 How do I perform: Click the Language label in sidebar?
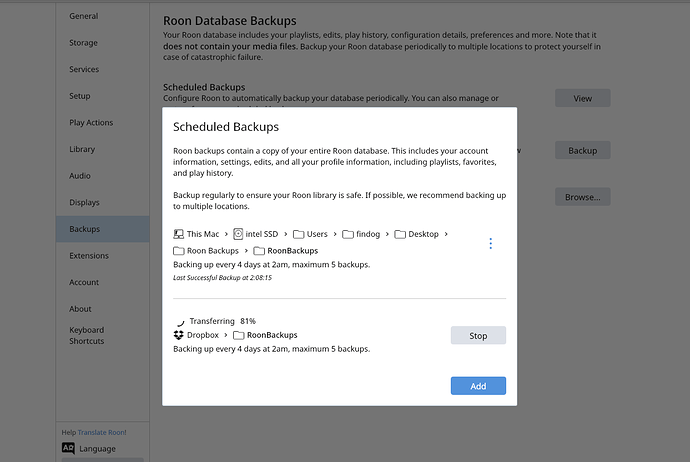click(x=97, y=449)
